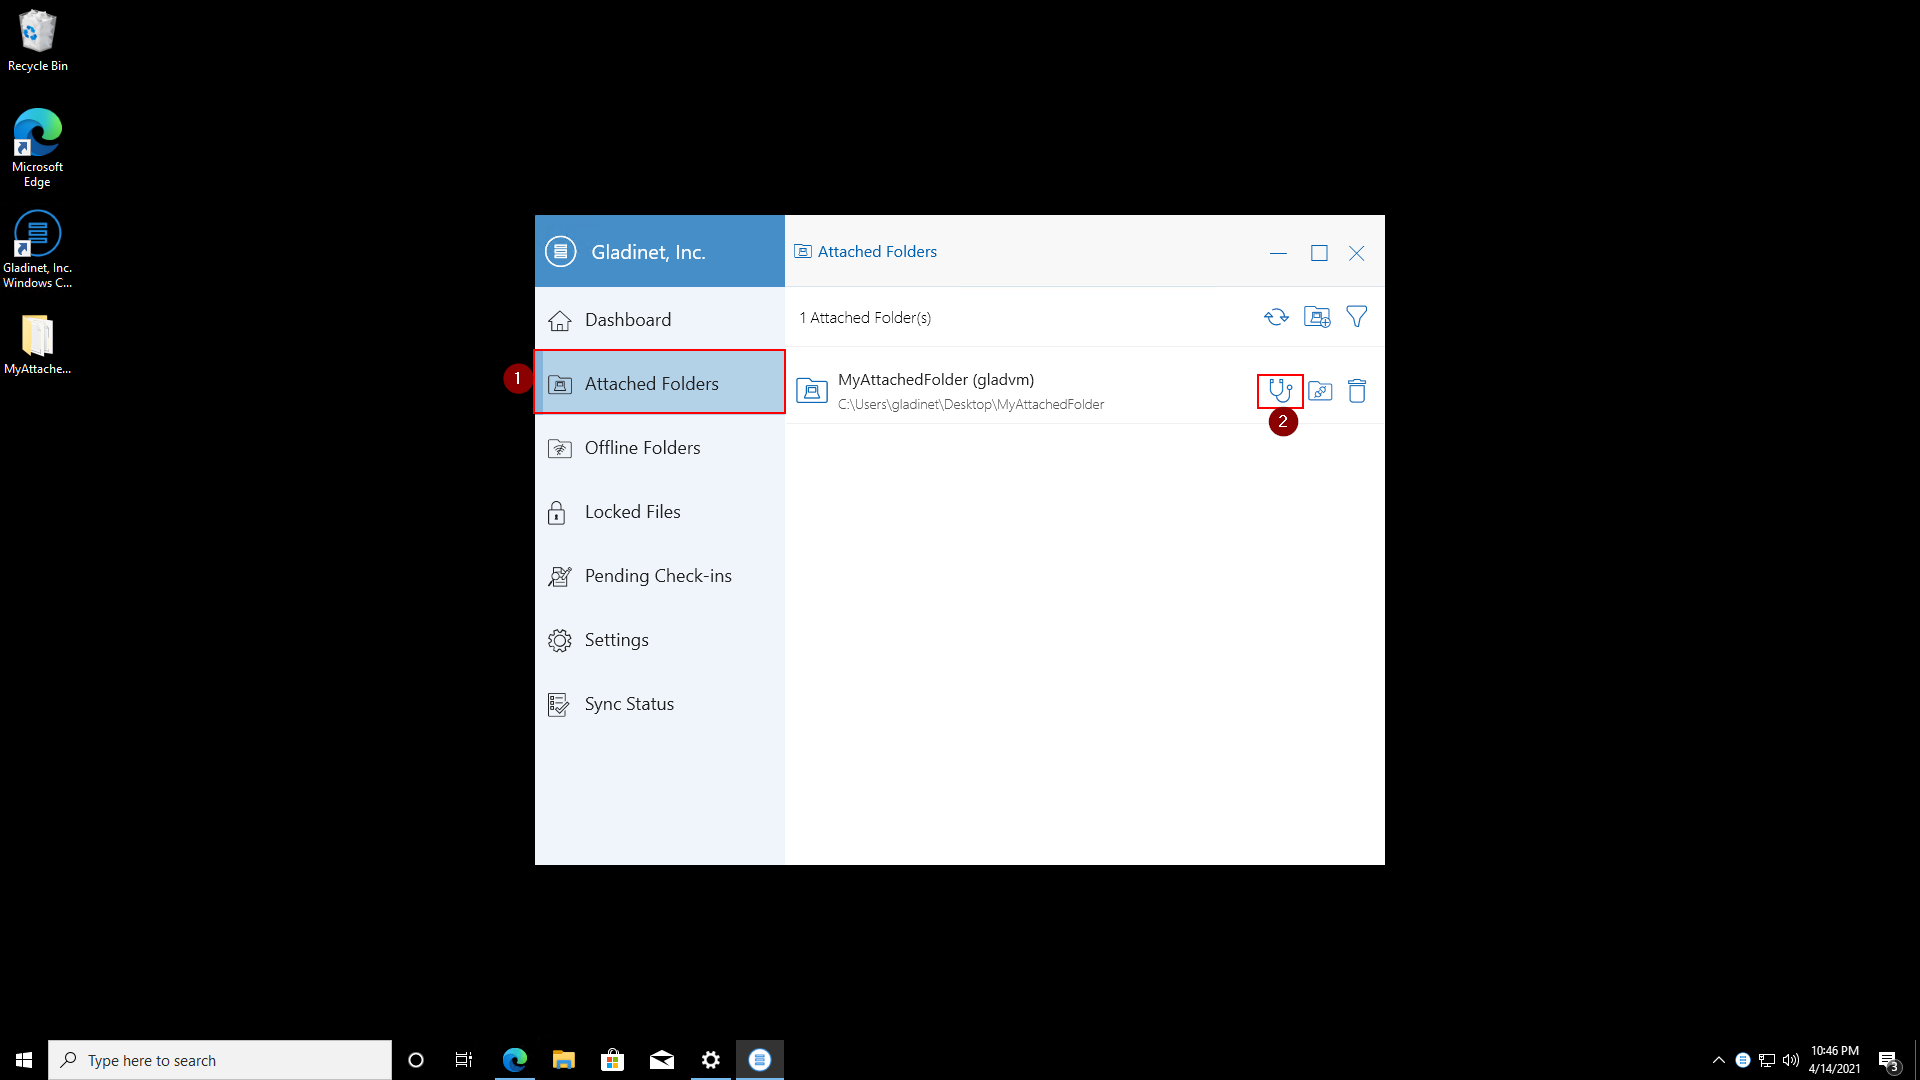This screenshot has width=1920, height=1080.
Task: View Sync Status
Action: pyautogui.click(x=660, y=704)
